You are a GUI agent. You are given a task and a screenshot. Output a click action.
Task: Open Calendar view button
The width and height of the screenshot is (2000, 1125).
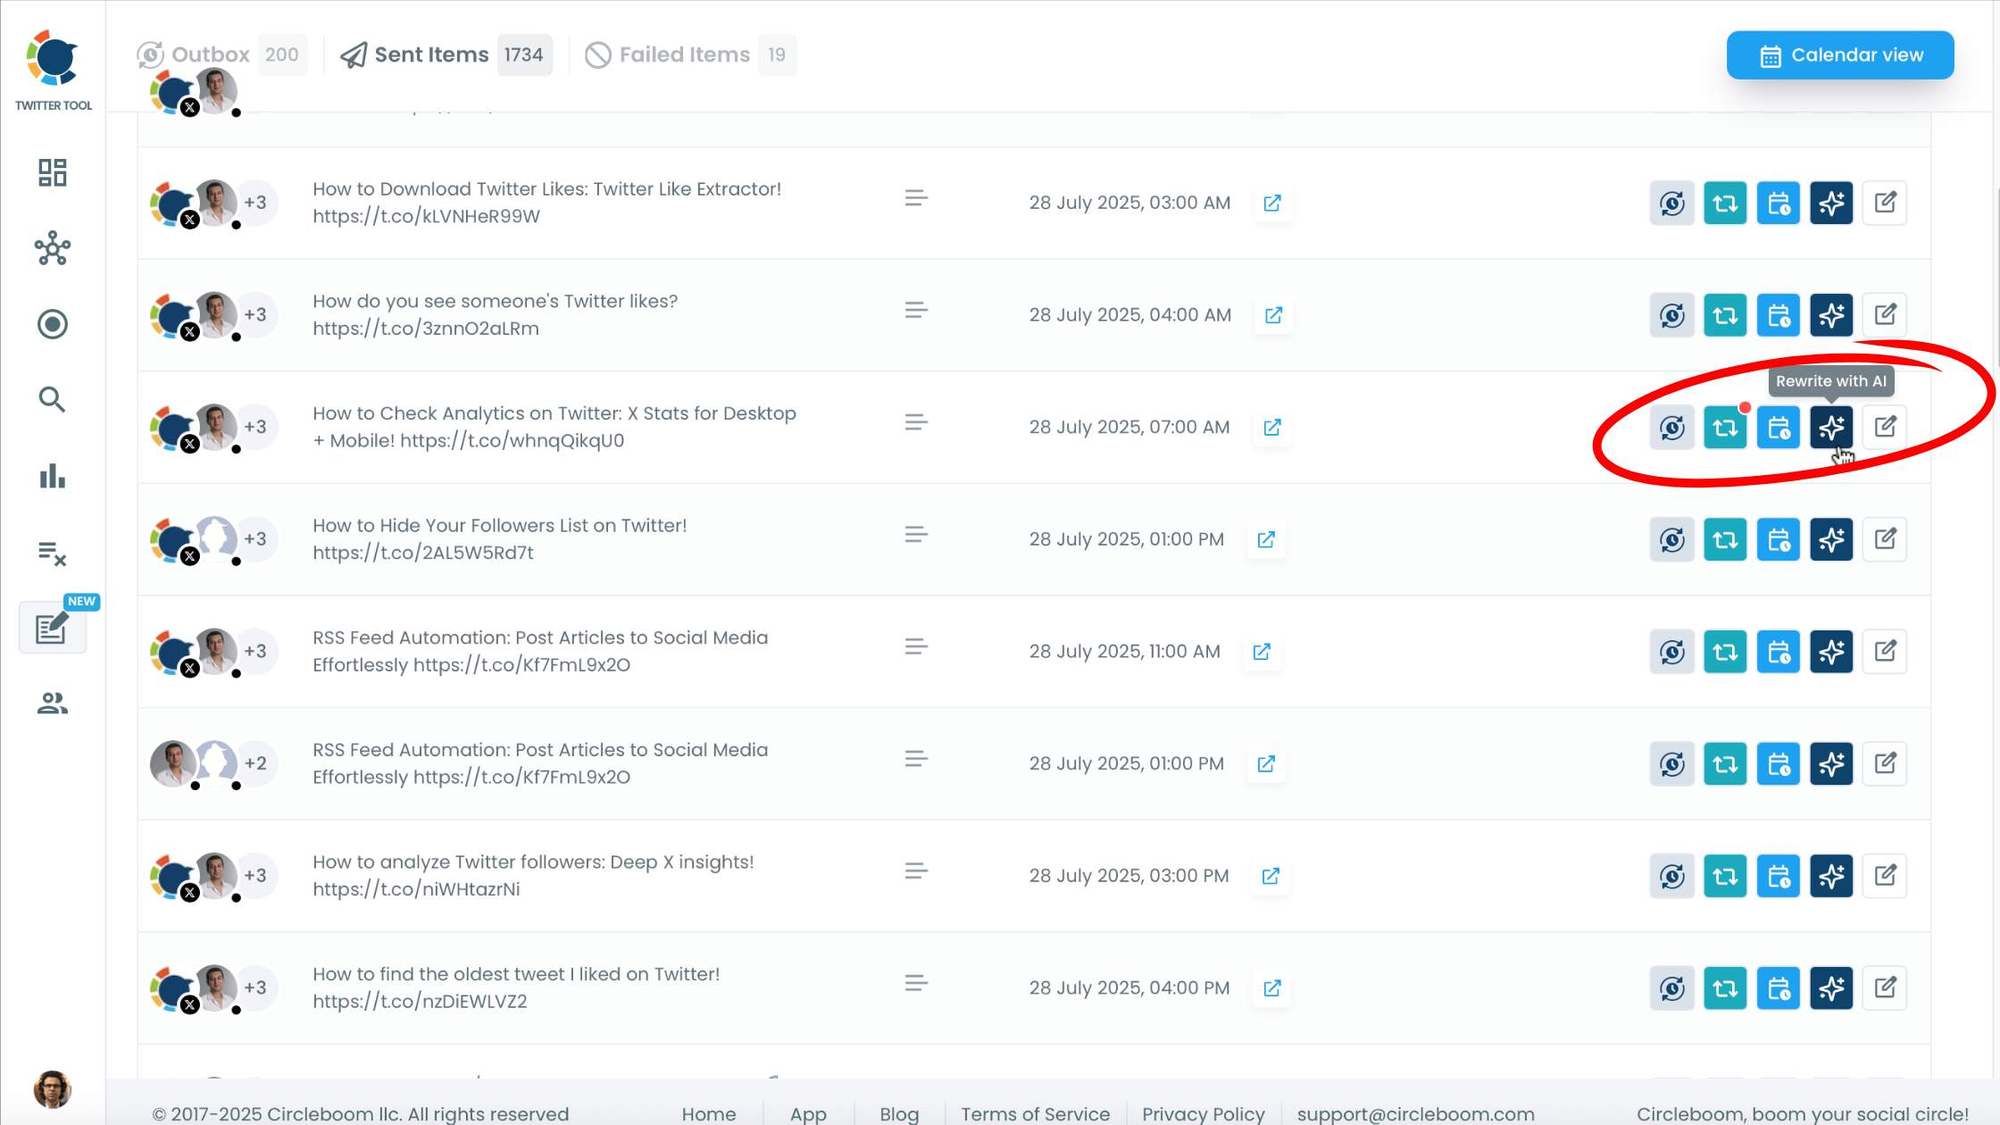(x=1840, y=55)
